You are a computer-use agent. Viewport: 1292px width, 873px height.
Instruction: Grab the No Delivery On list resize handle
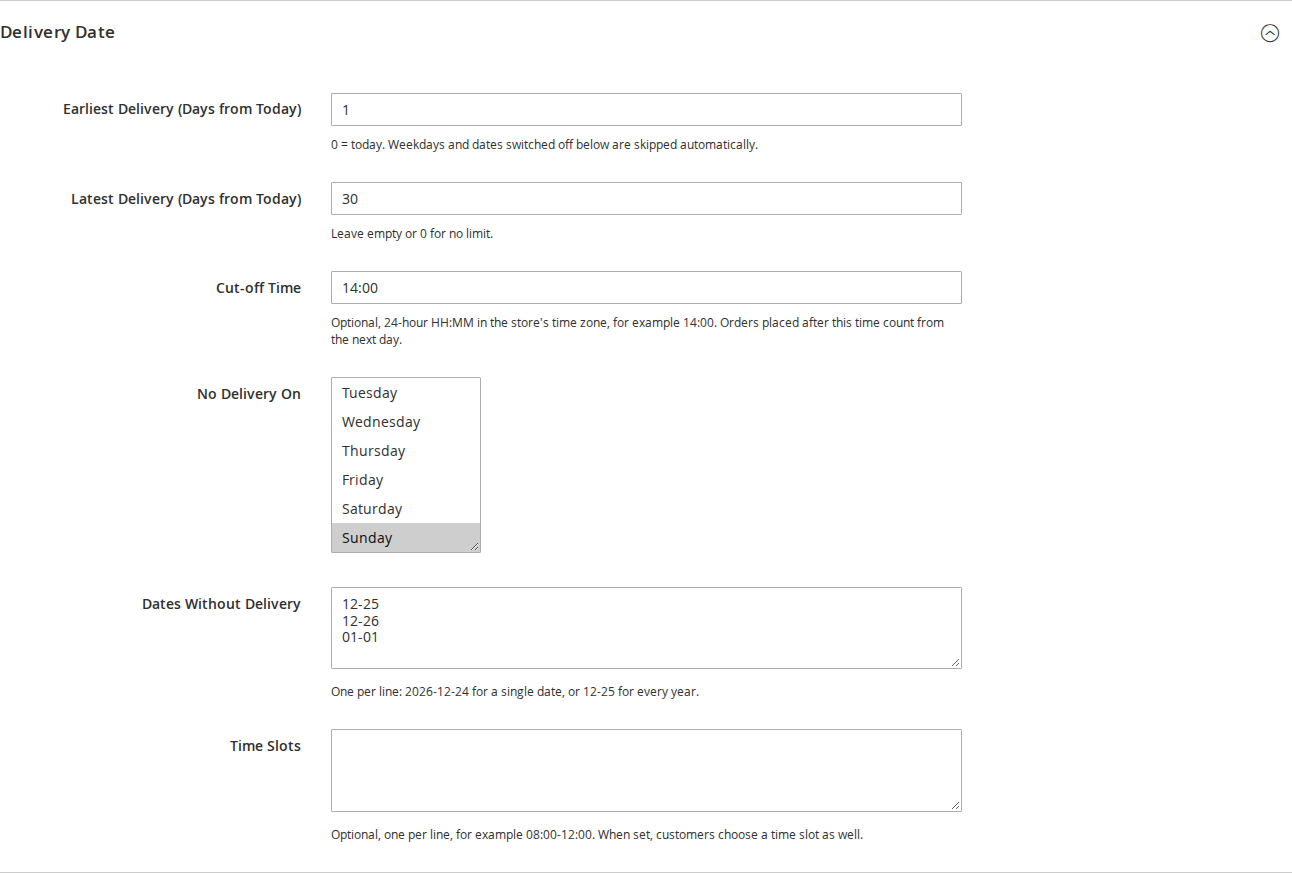[x=474, y=546]
